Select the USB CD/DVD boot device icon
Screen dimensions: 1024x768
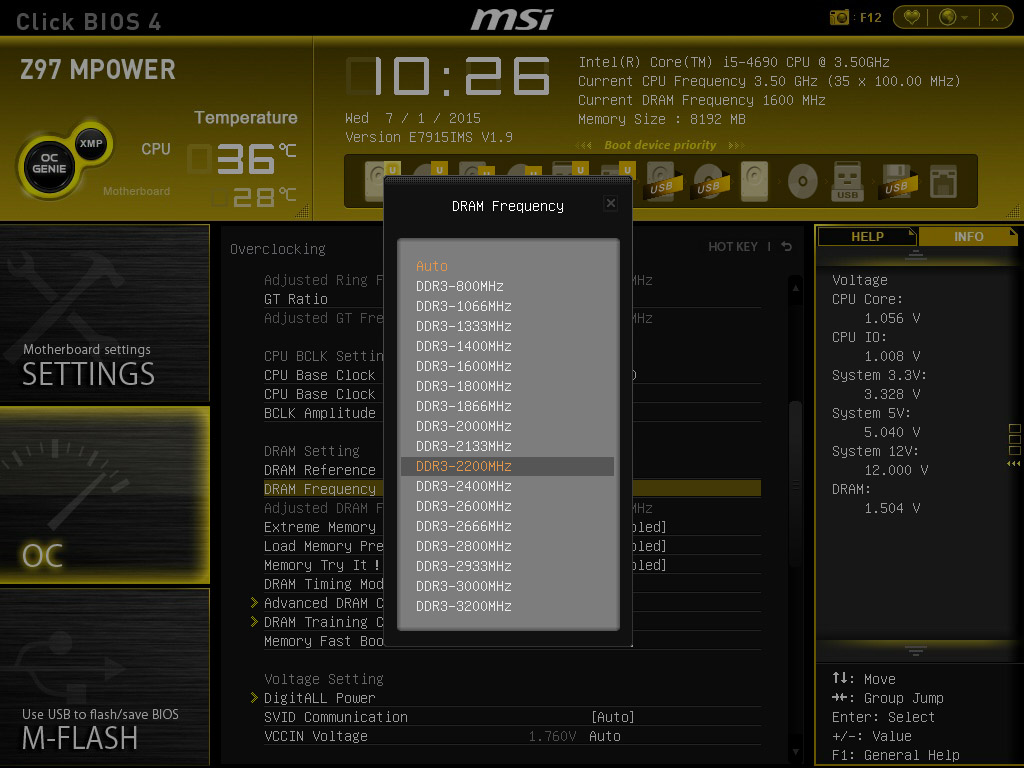[711, 181]
